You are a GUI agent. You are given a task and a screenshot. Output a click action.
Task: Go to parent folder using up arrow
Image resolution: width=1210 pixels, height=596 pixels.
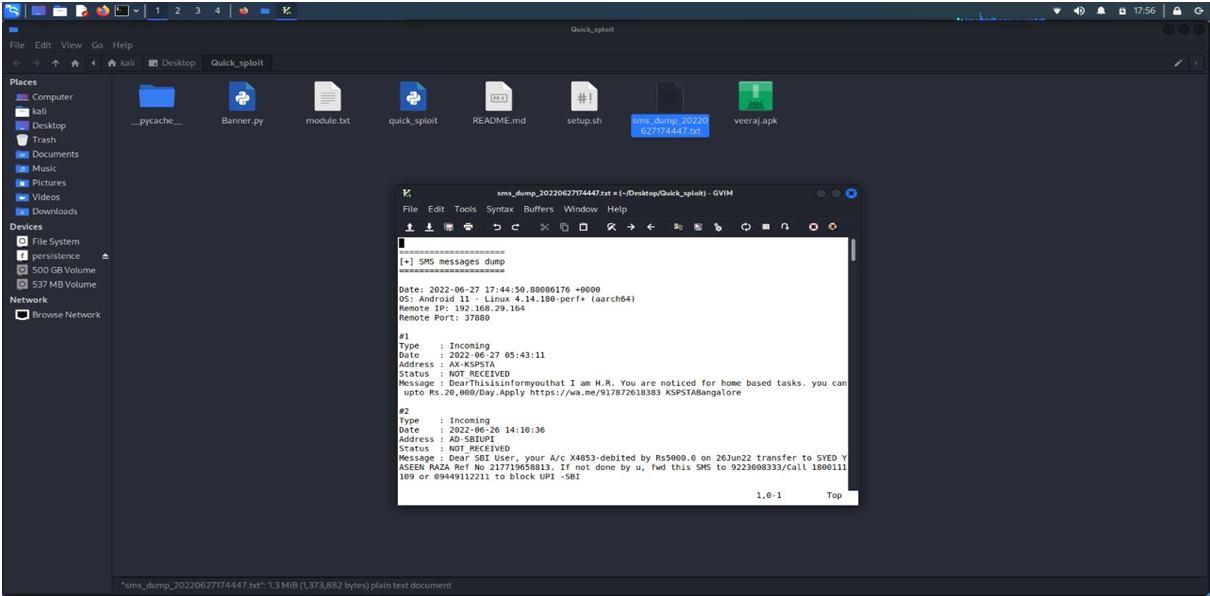[56, 63]
